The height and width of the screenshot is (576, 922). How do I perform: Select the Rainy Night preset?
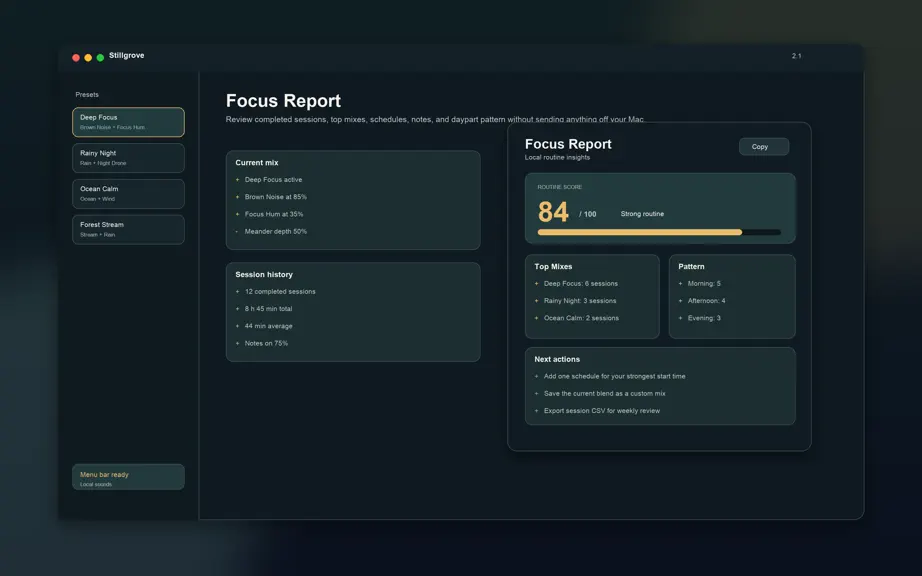click(x=128, y=158)
